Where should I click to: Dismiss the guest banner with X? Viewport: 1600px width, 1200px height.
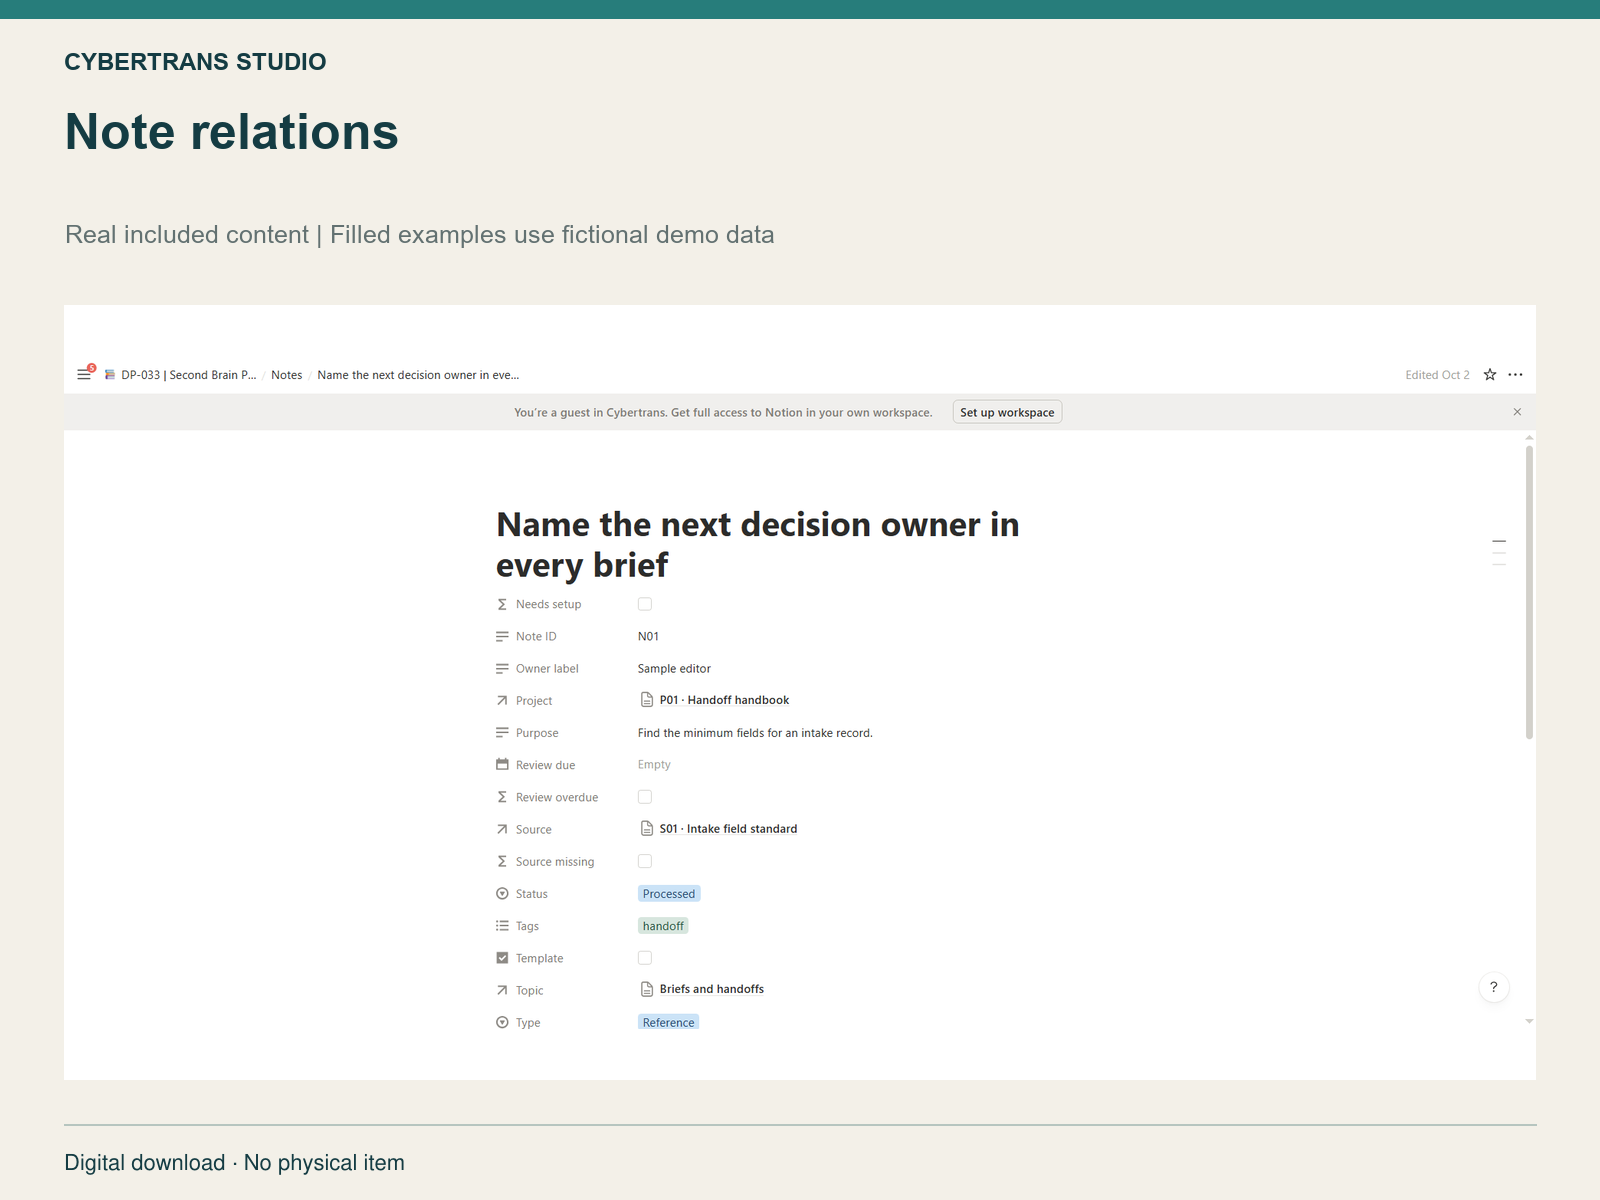click(x=1517, y=412)
